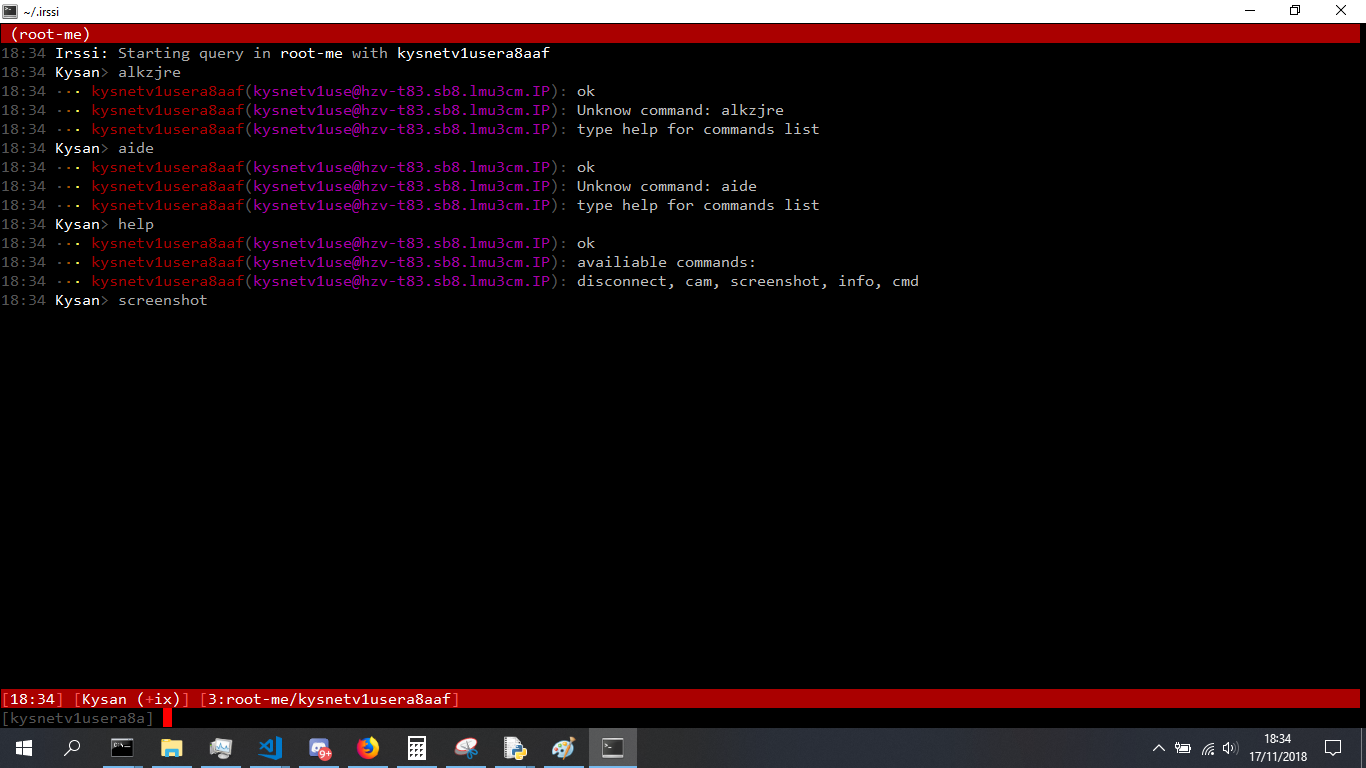This screenshot has width=1366, height=768.
Task: Open the Snipping Tool taskbar icon
Action: tap(467, 747)
